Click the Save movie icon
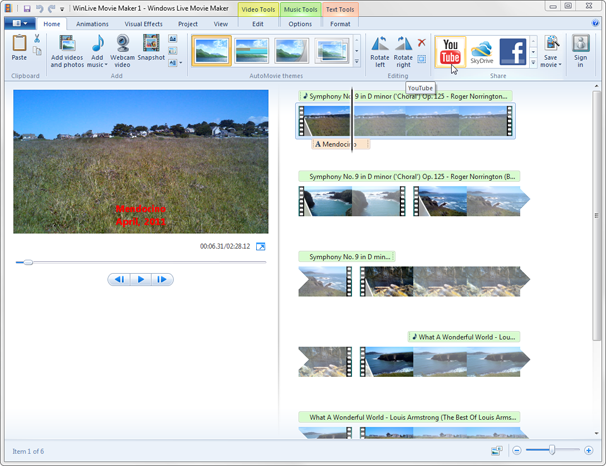This screenshot has width=606, height=466. tap(552, 43)
